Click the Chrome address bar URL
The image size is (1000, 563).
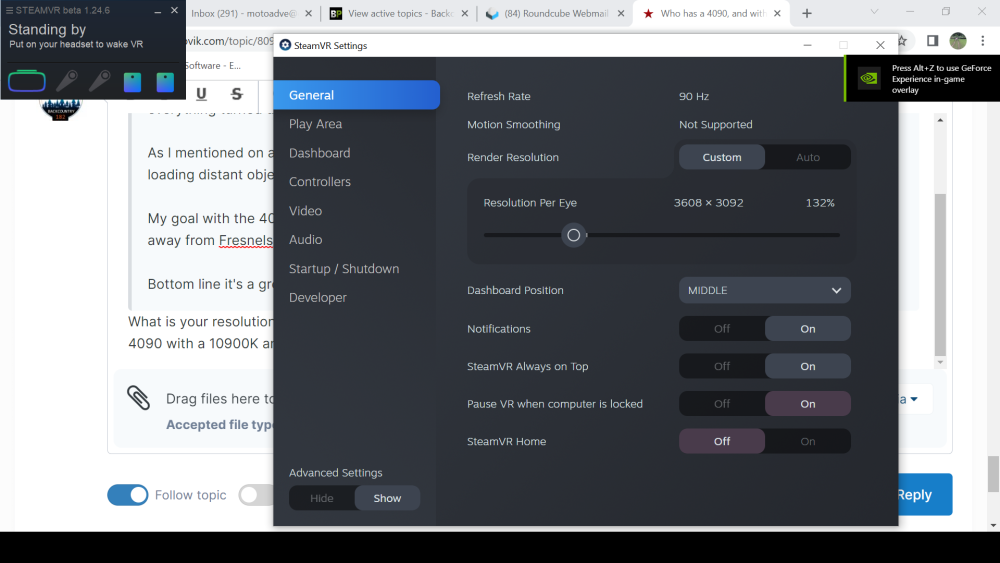click(230, 41)
